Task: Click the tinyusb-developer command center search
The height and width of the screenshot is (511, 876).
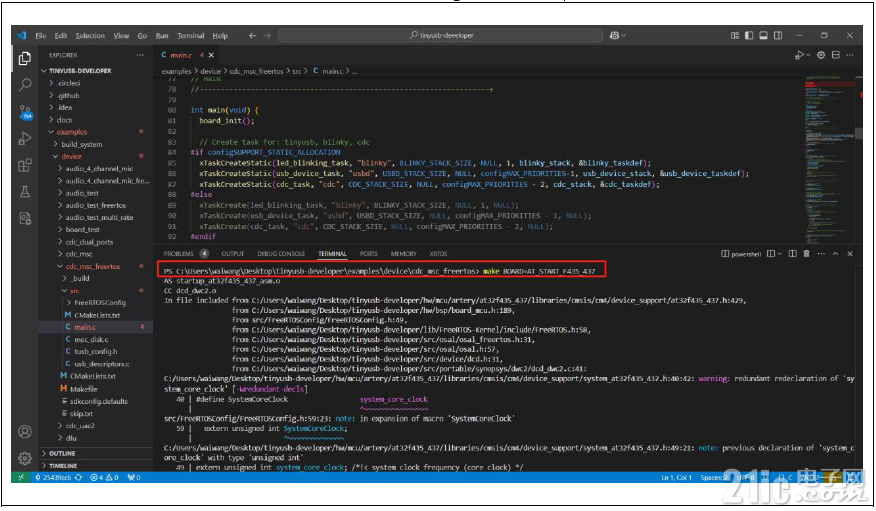Action: 441,35
